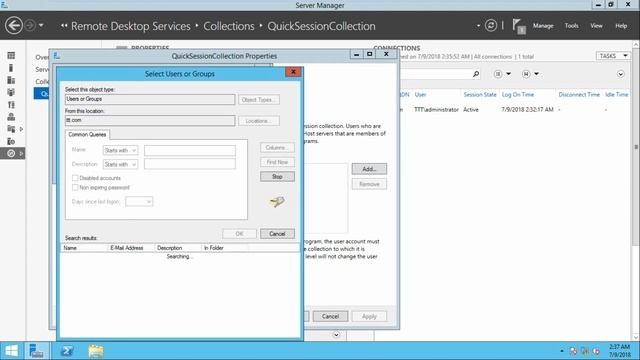640x360 pixels.
Task: Click the Description query input field
Action: tap(190, 164)
